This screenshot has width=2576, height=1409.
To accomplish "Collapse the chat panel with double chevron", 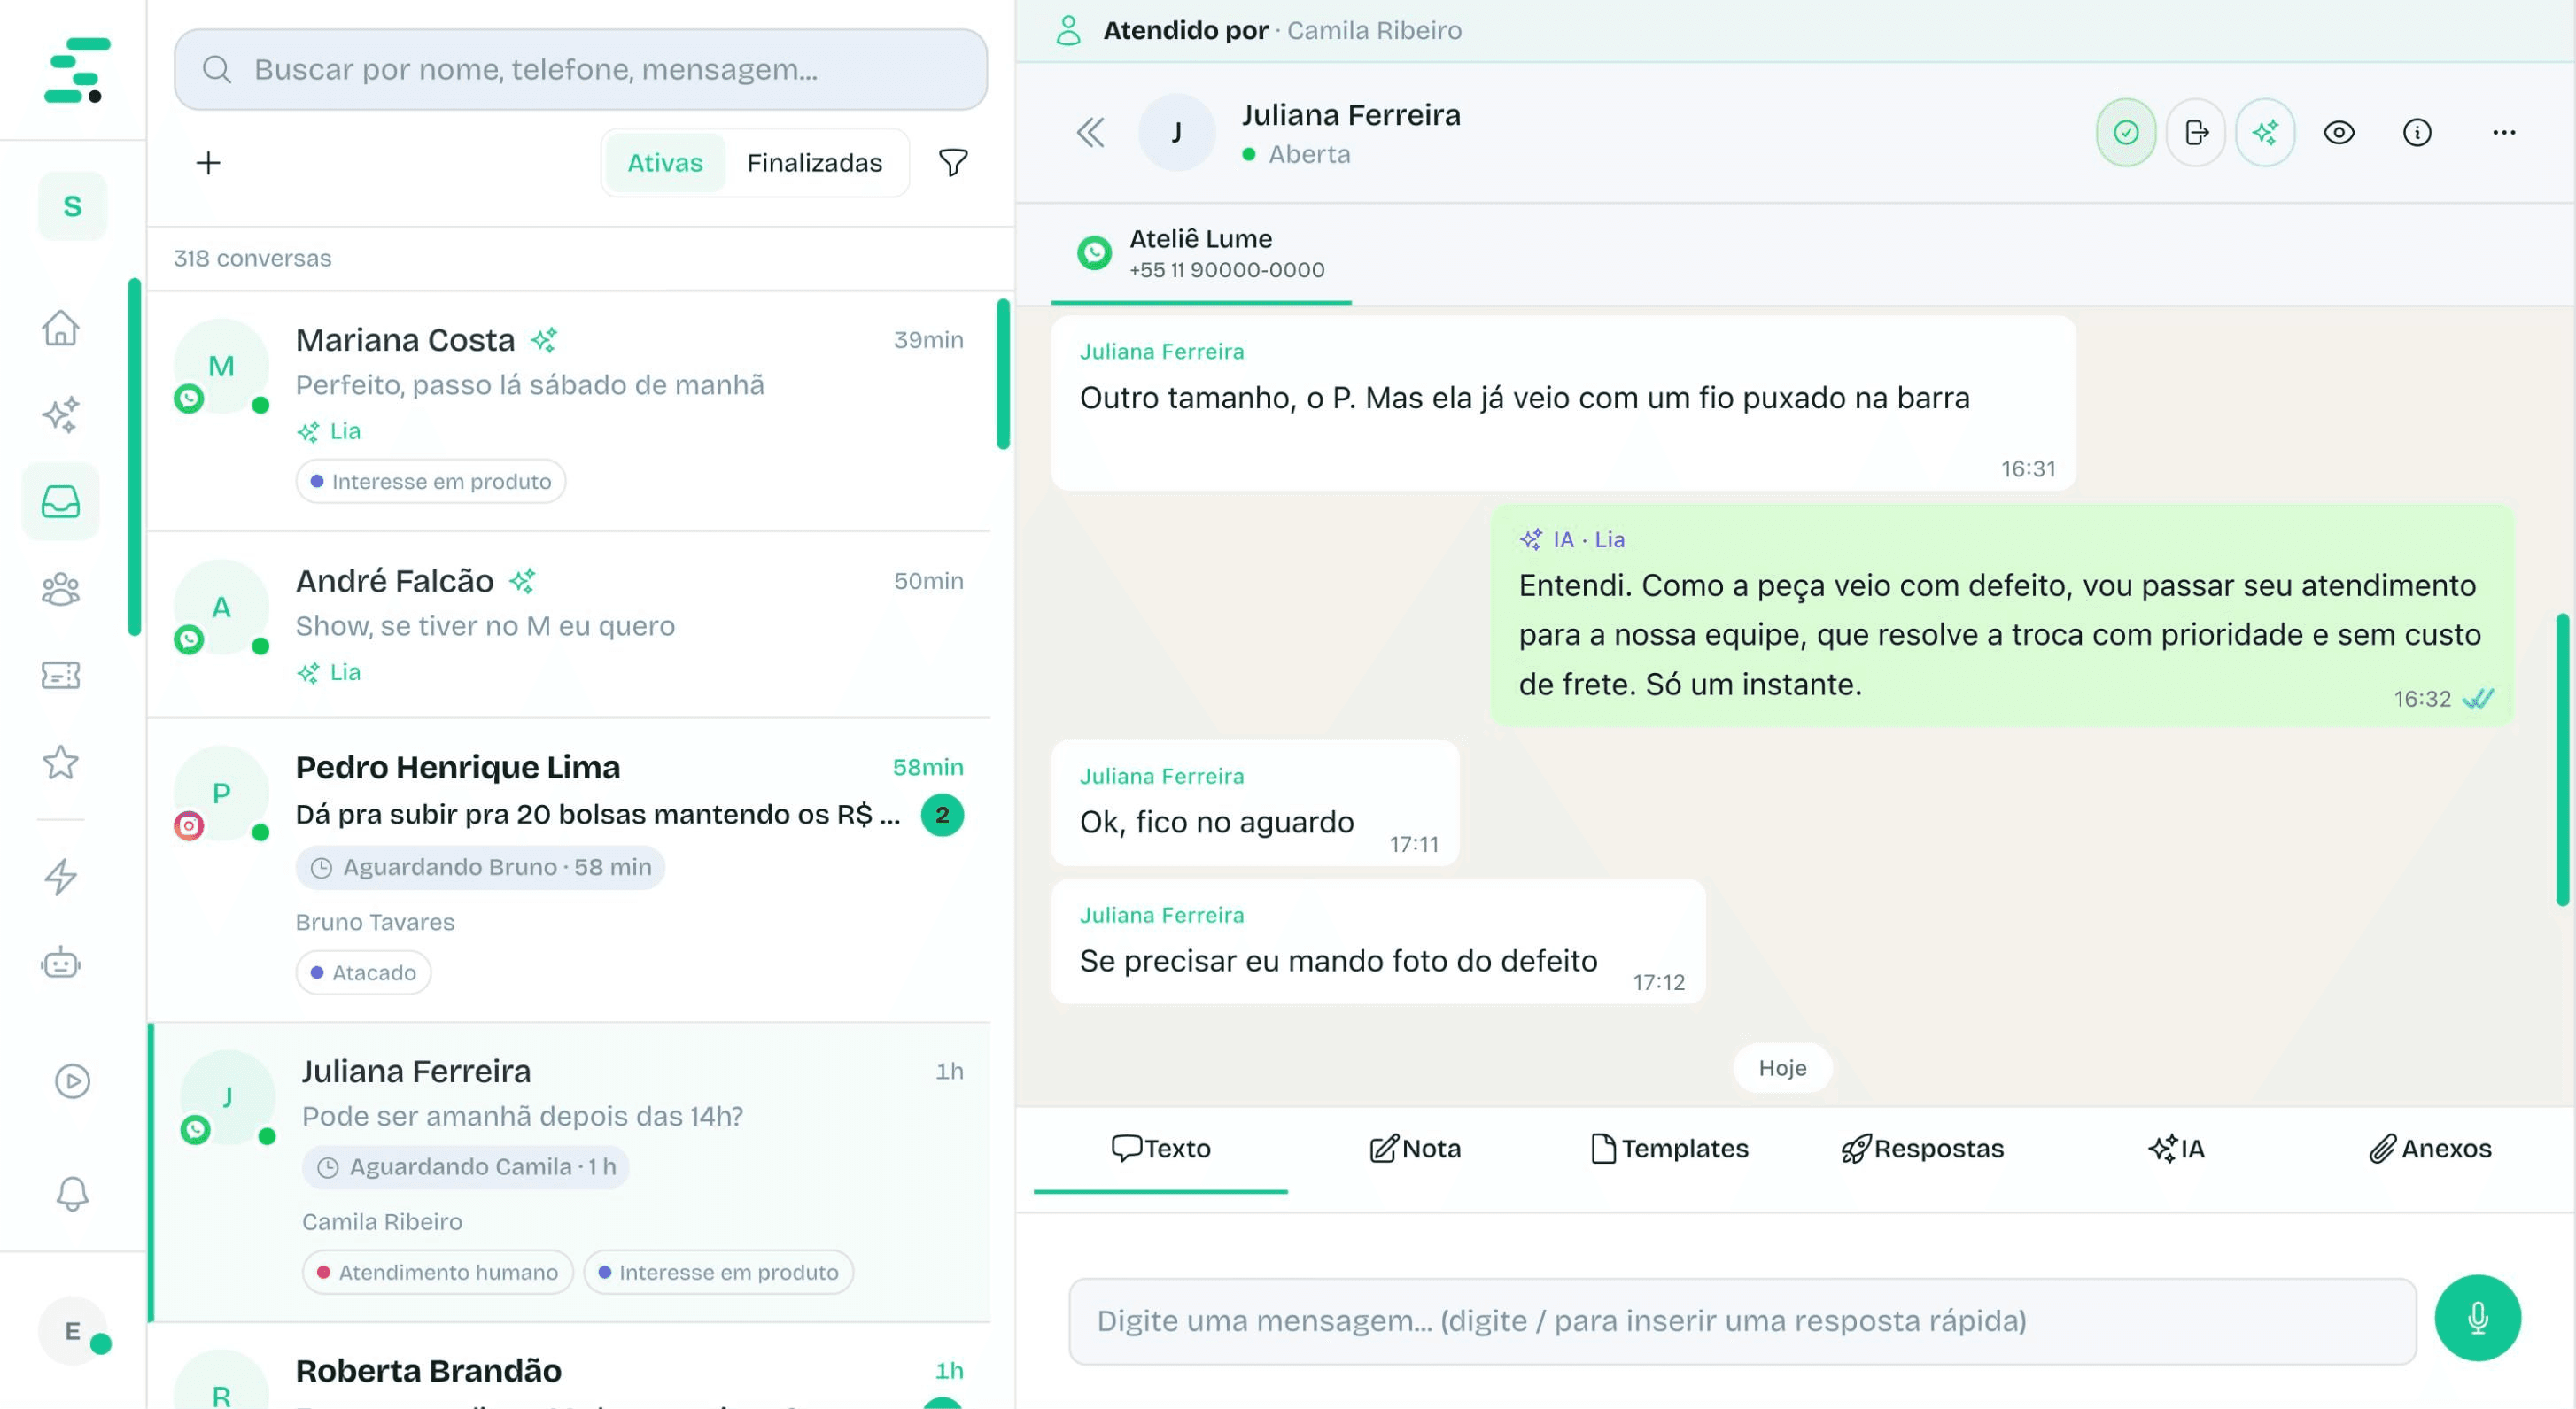I will [x=1091, y=132].
